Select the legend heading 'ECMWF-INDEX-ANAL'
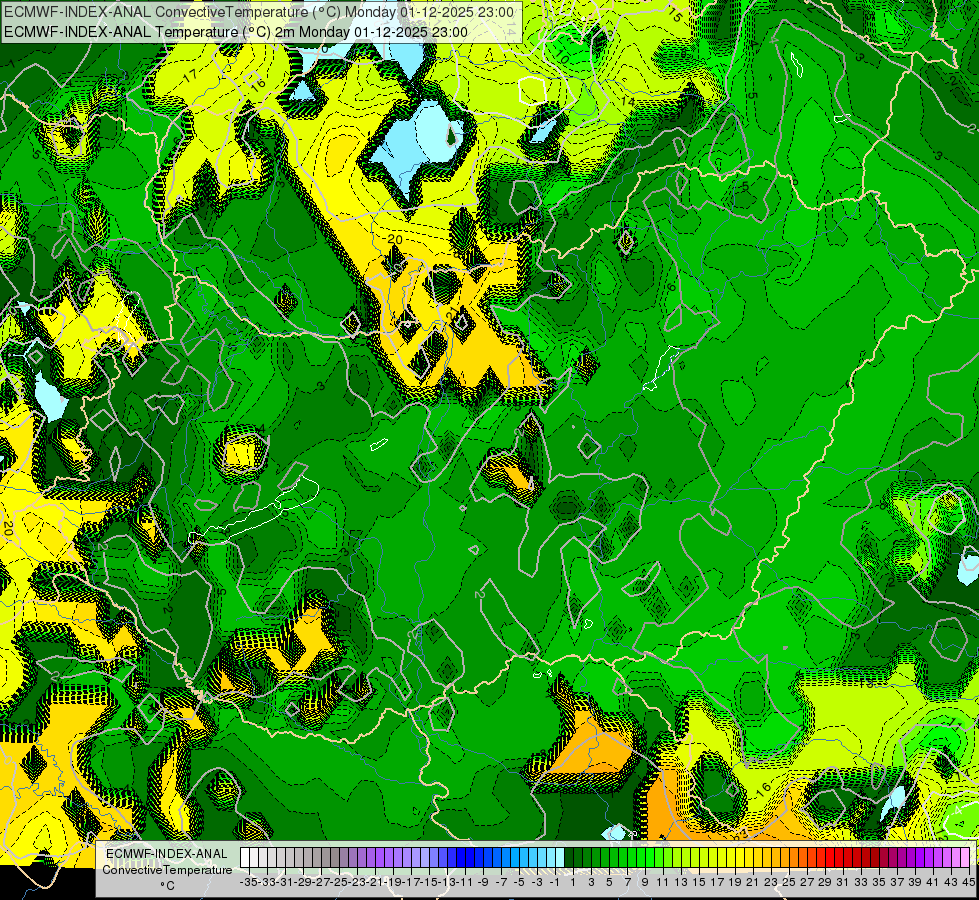Screen dimensions: 979x900 pos(167,854)
